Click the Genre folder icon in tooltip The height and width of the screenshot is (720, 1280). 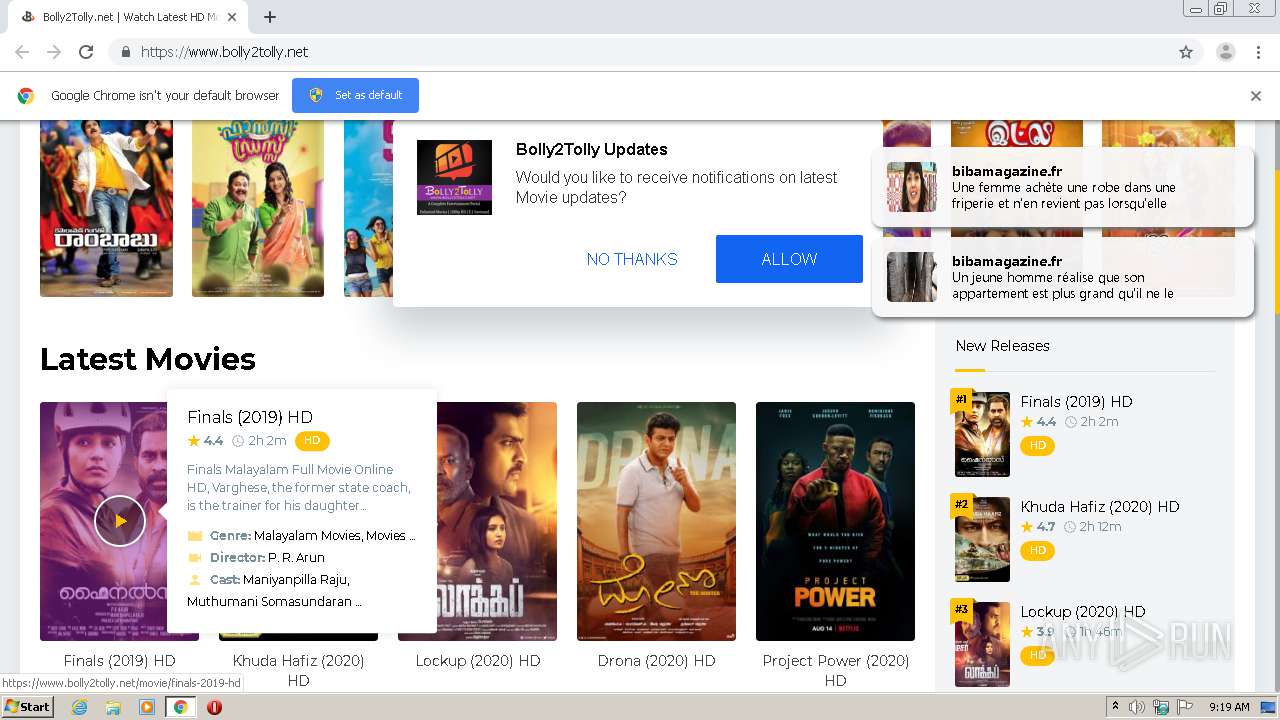point(195,536)
